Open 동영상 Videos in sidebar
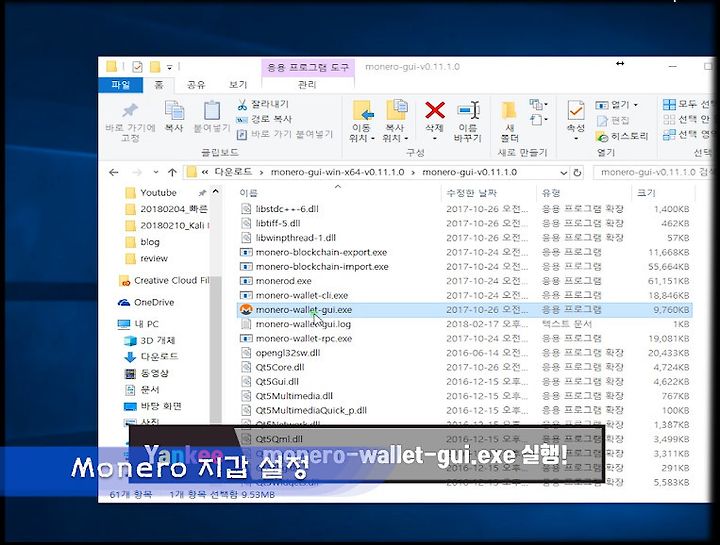 tap(154, 373)
